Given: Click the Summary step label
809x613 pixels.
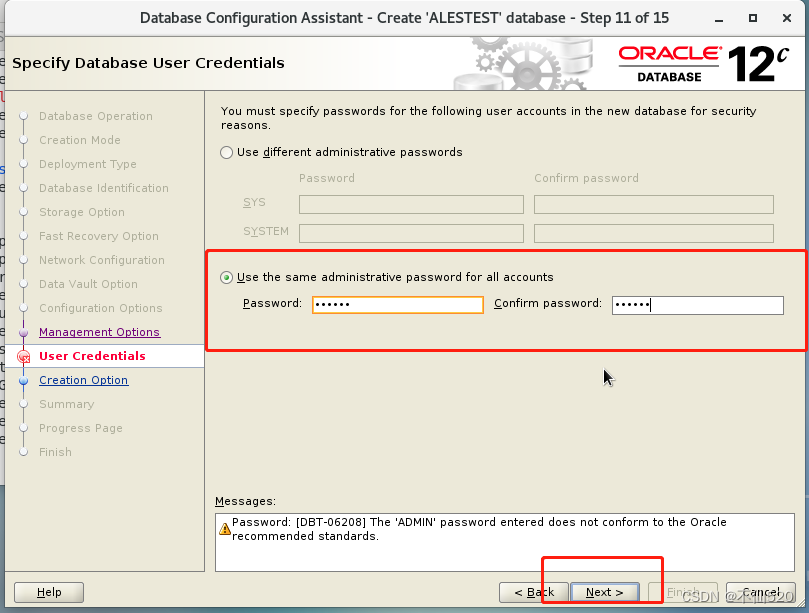Looking at the screenshot, I should point(67,404).
